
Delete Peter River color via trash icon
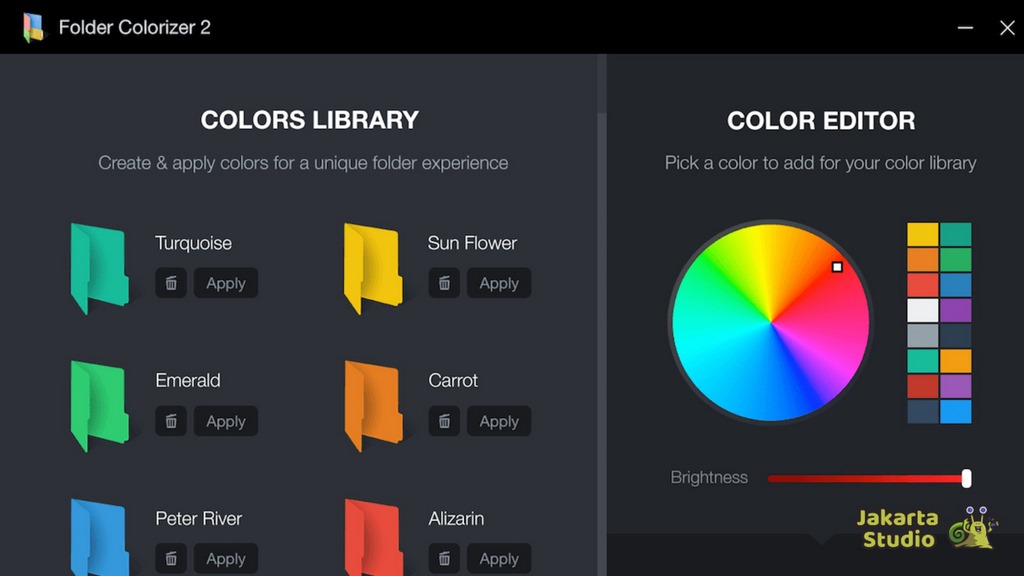coord(171,558)
